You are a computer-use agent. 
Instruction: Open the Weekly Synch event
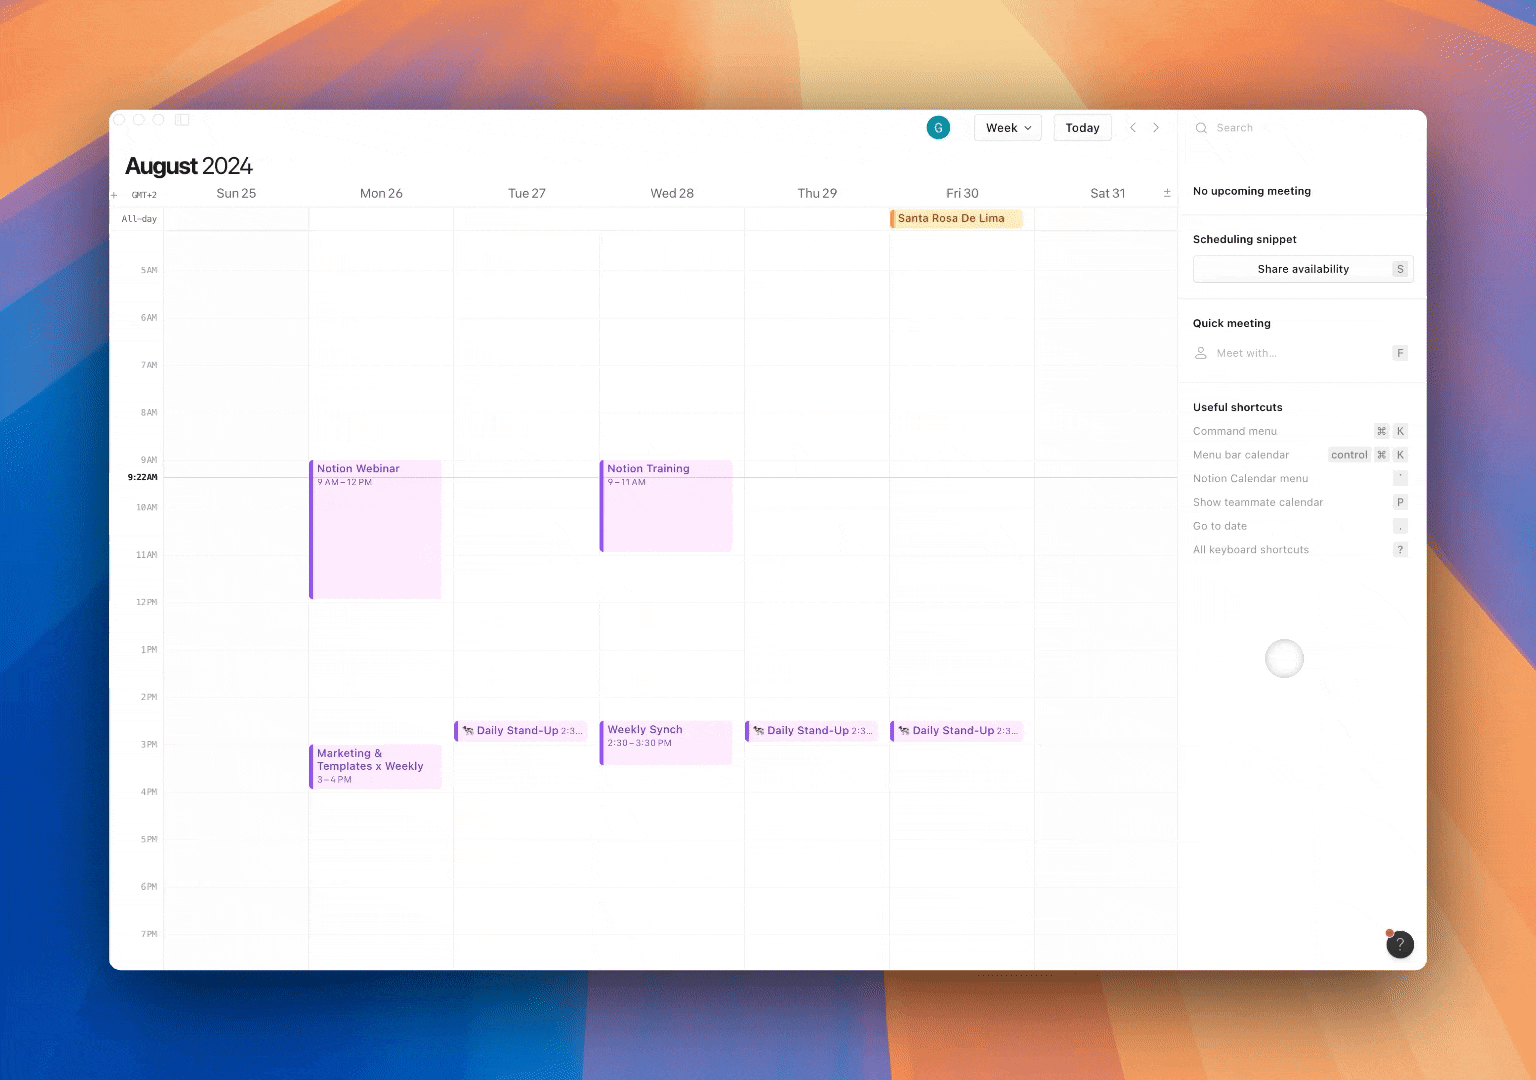(x=666, y=742)
